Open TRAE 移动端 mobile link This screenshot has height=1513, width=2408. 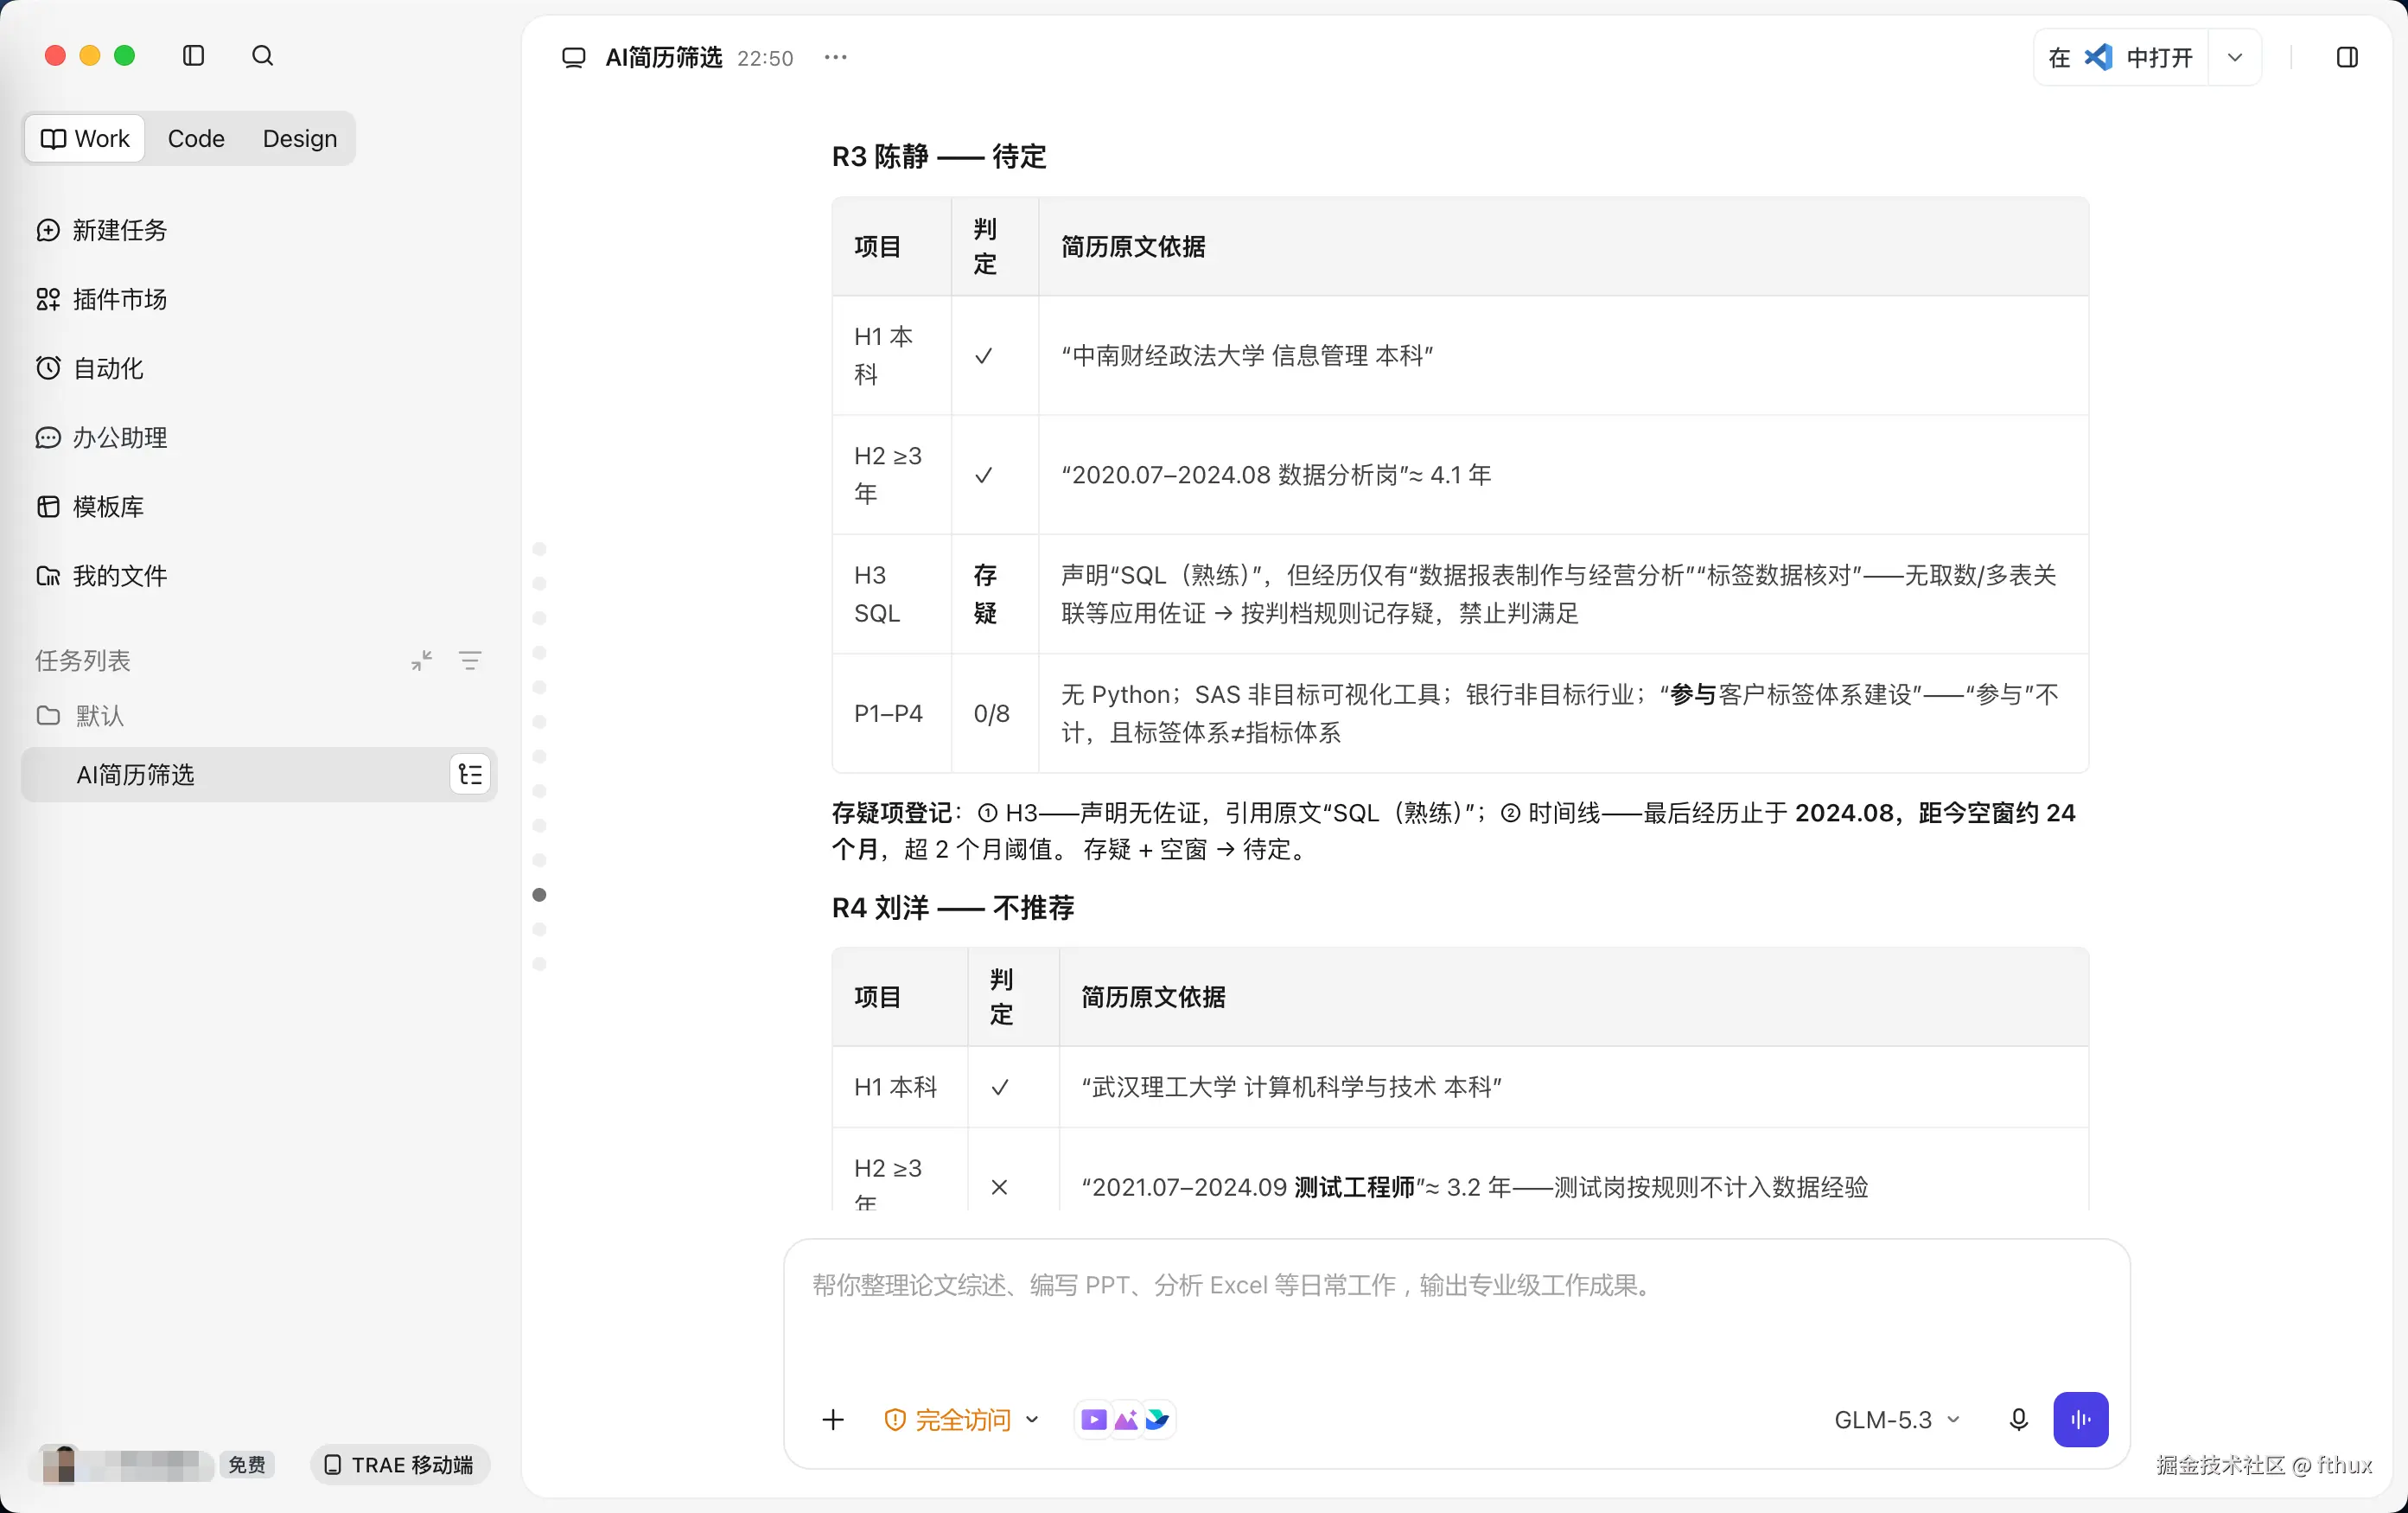tap(399, 1464)
